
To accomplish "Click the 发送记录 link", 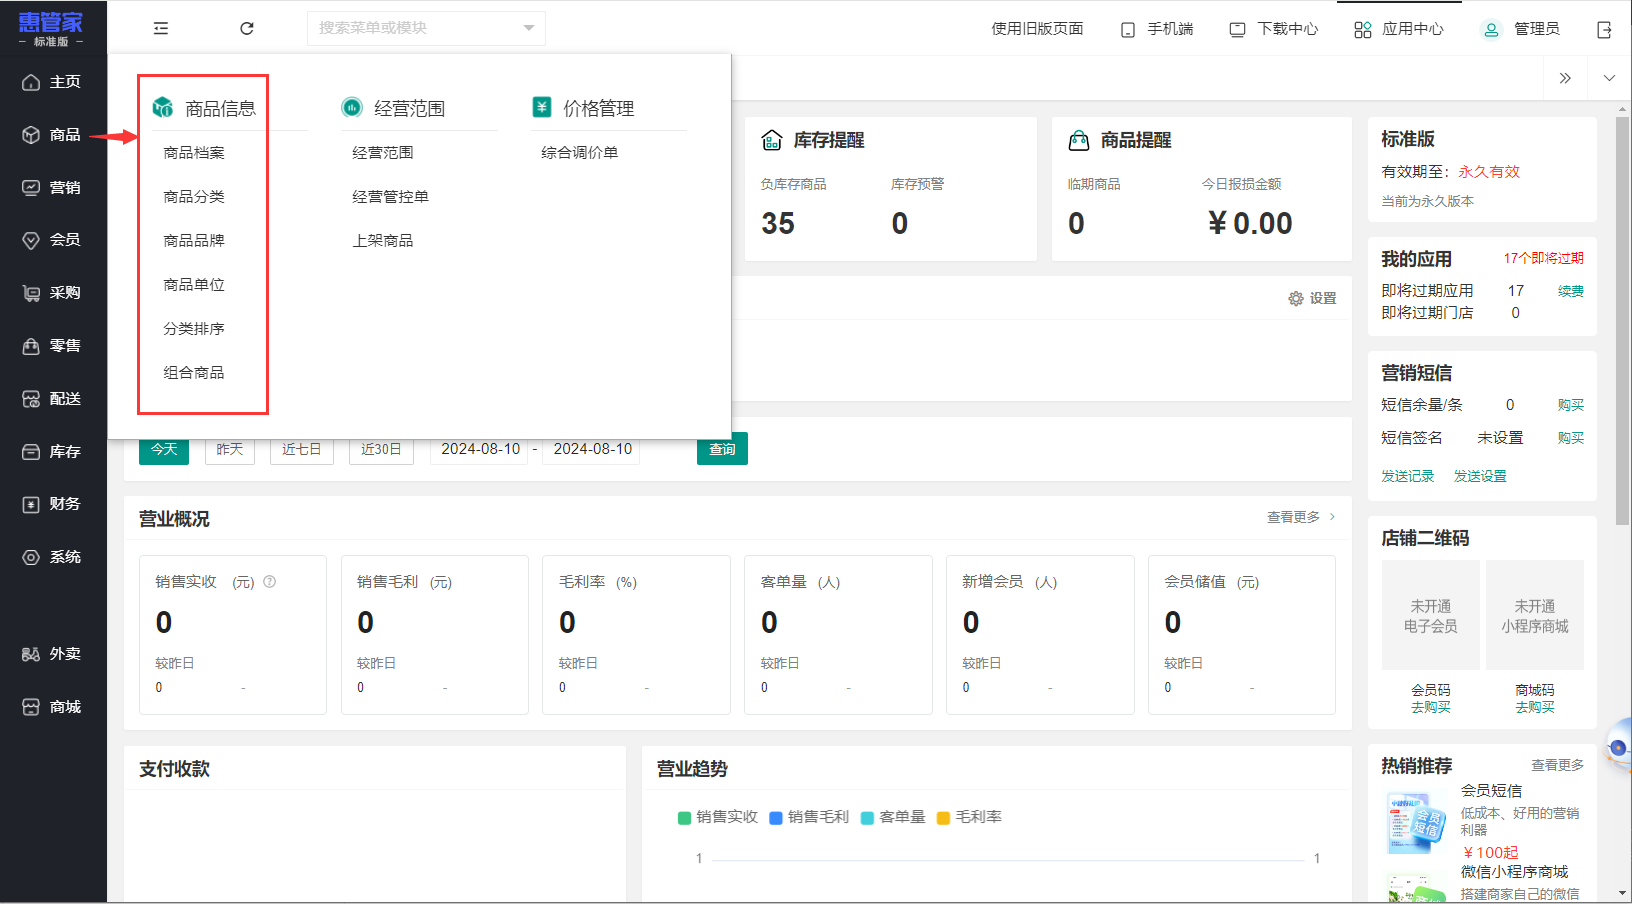I will tap(1408, 476).
